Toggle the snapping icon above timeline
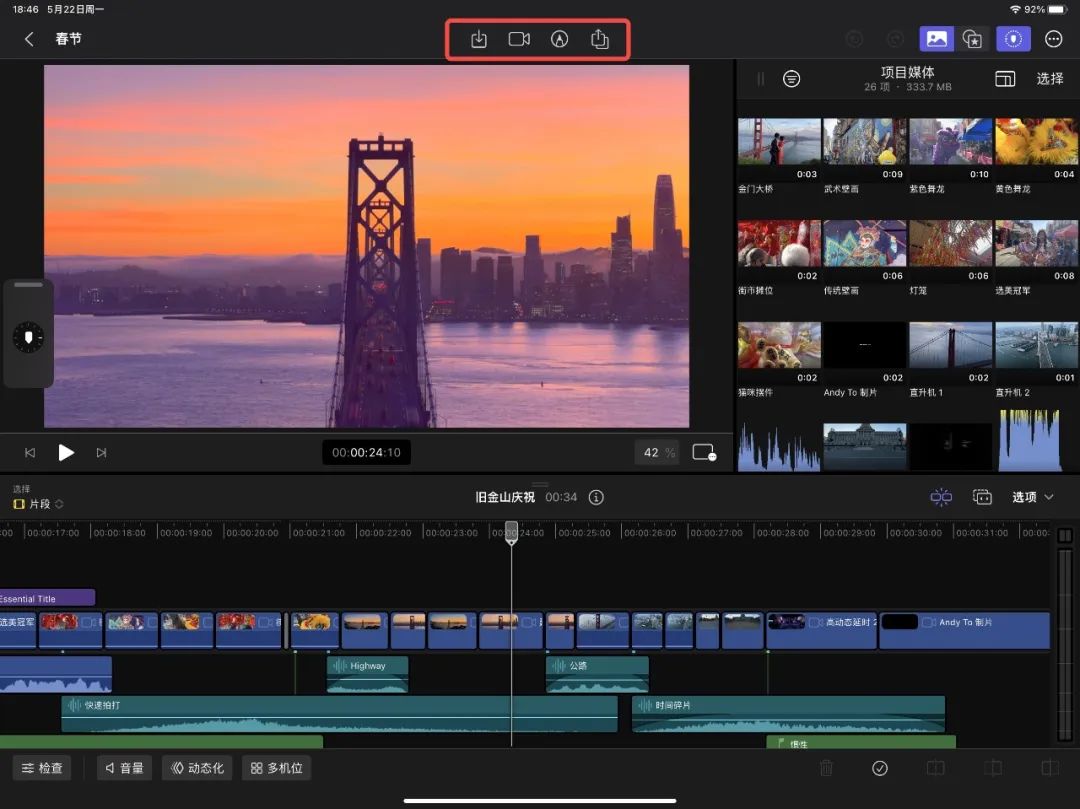 (941, 497)
